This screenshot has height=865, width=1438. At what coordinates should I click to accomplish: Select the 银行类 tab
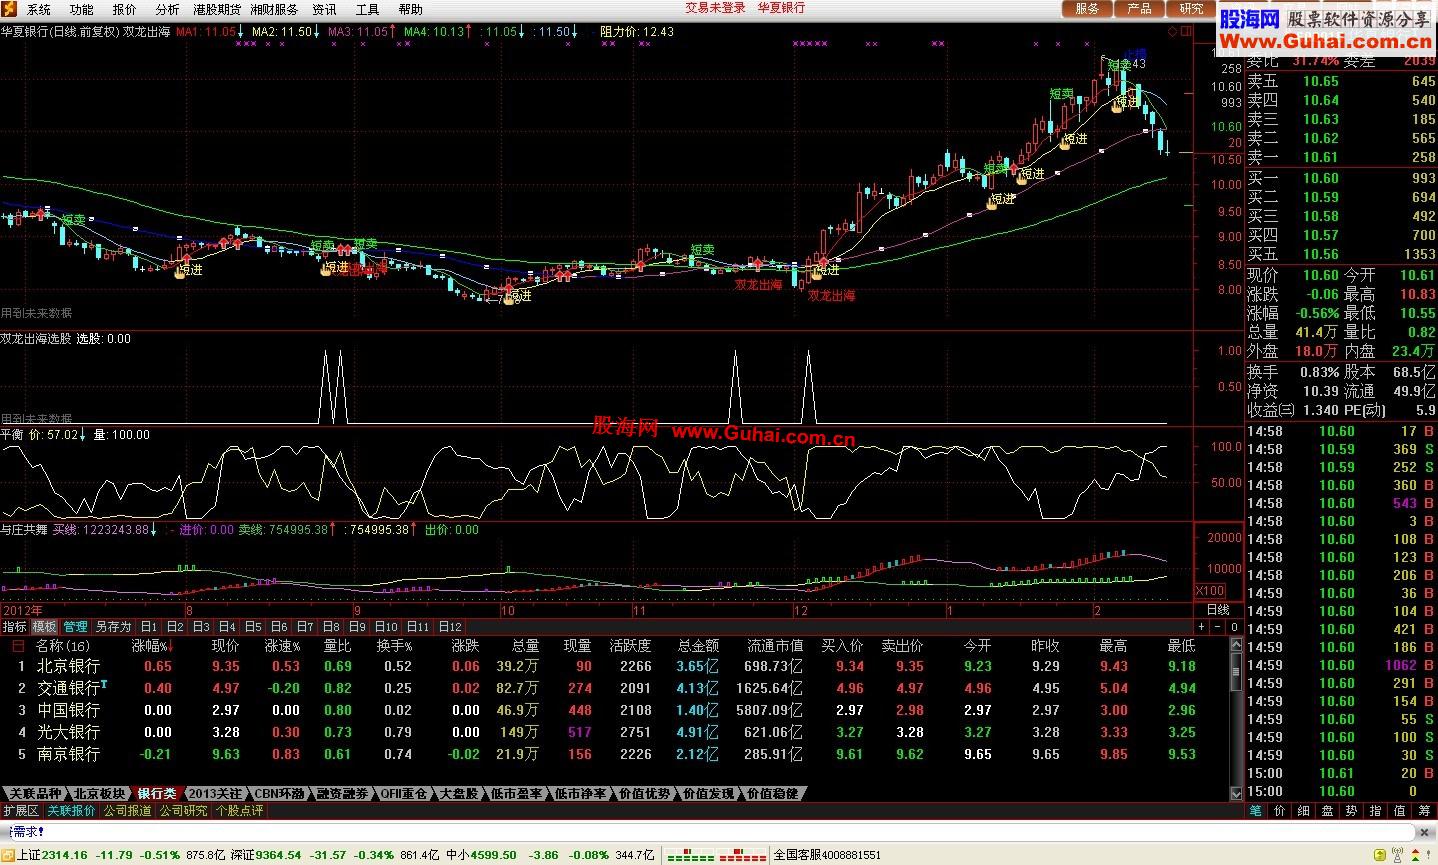point(156,793)
